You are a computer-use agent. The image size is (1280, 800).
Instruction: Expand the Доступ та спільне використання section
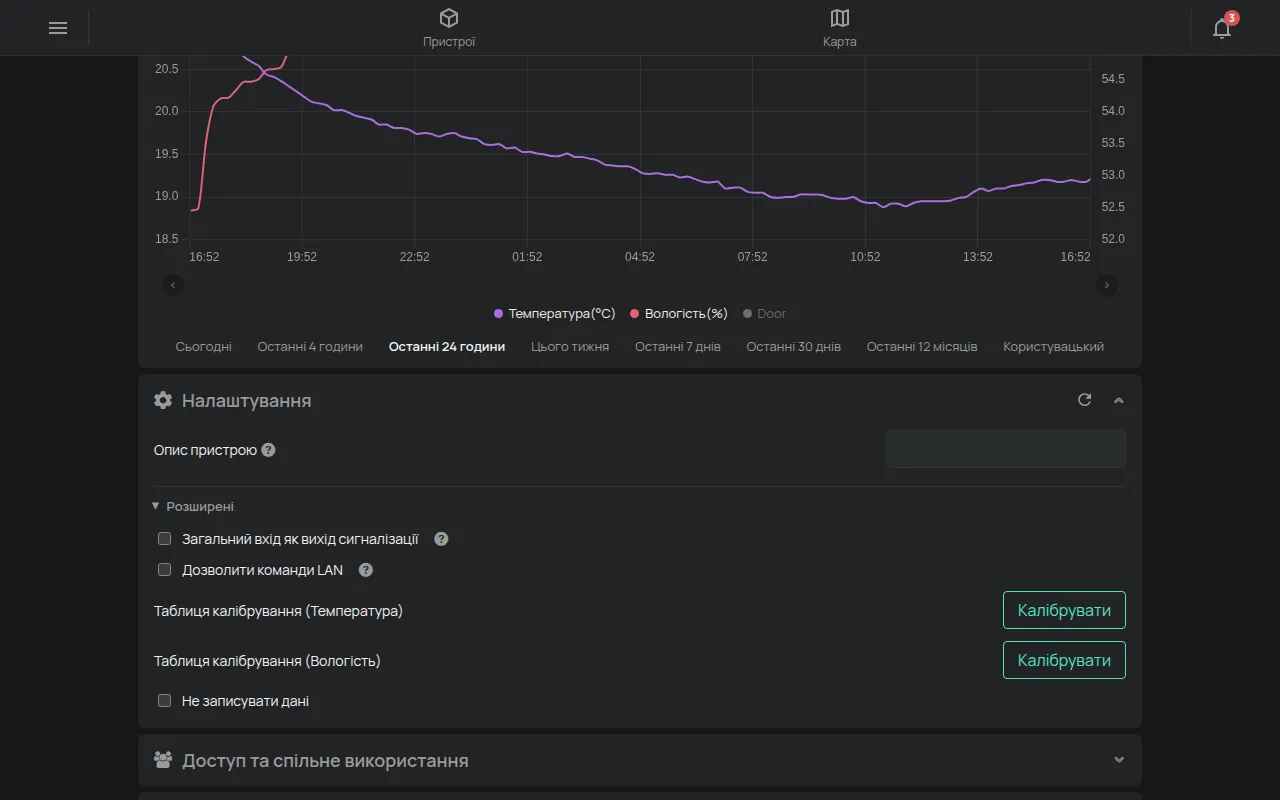(1119, 760)
